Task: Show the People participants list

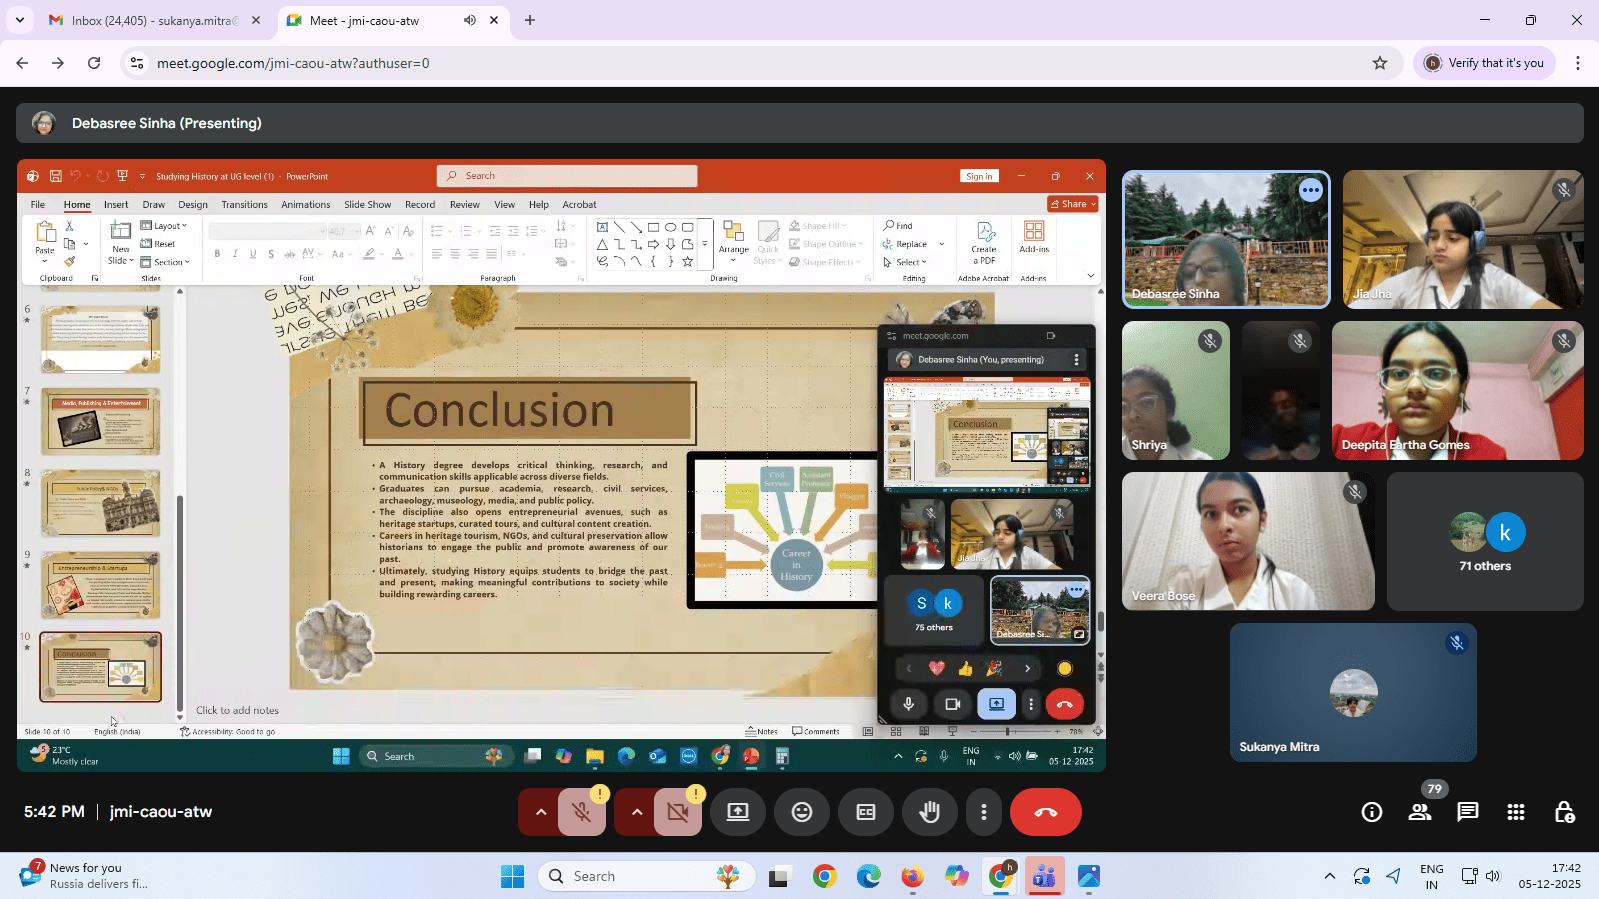Action: (x=1420, y=812)
